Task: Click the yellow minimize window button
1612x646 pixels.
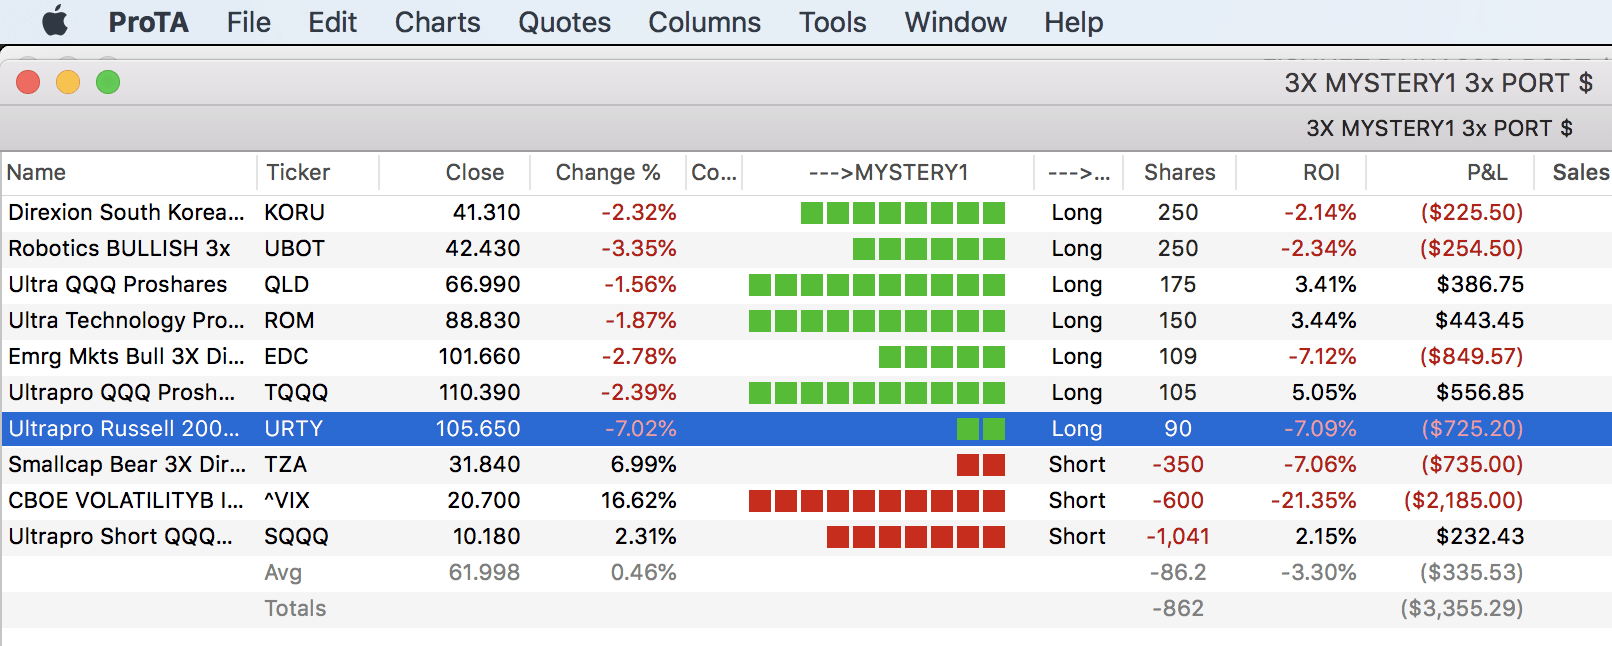Action: click(x=68, y=82)
